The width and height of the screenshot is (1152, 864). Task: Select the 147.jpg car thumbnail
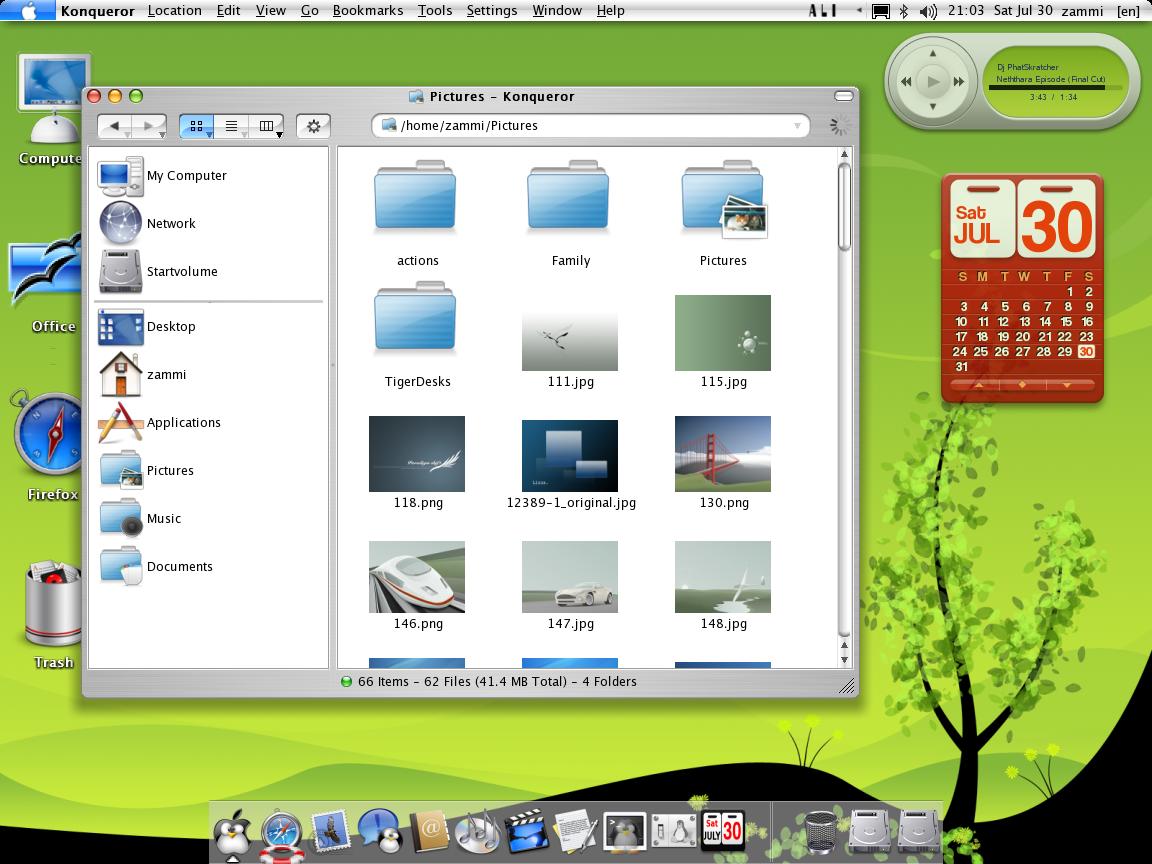pyautogui.click(x=569, y=577)
